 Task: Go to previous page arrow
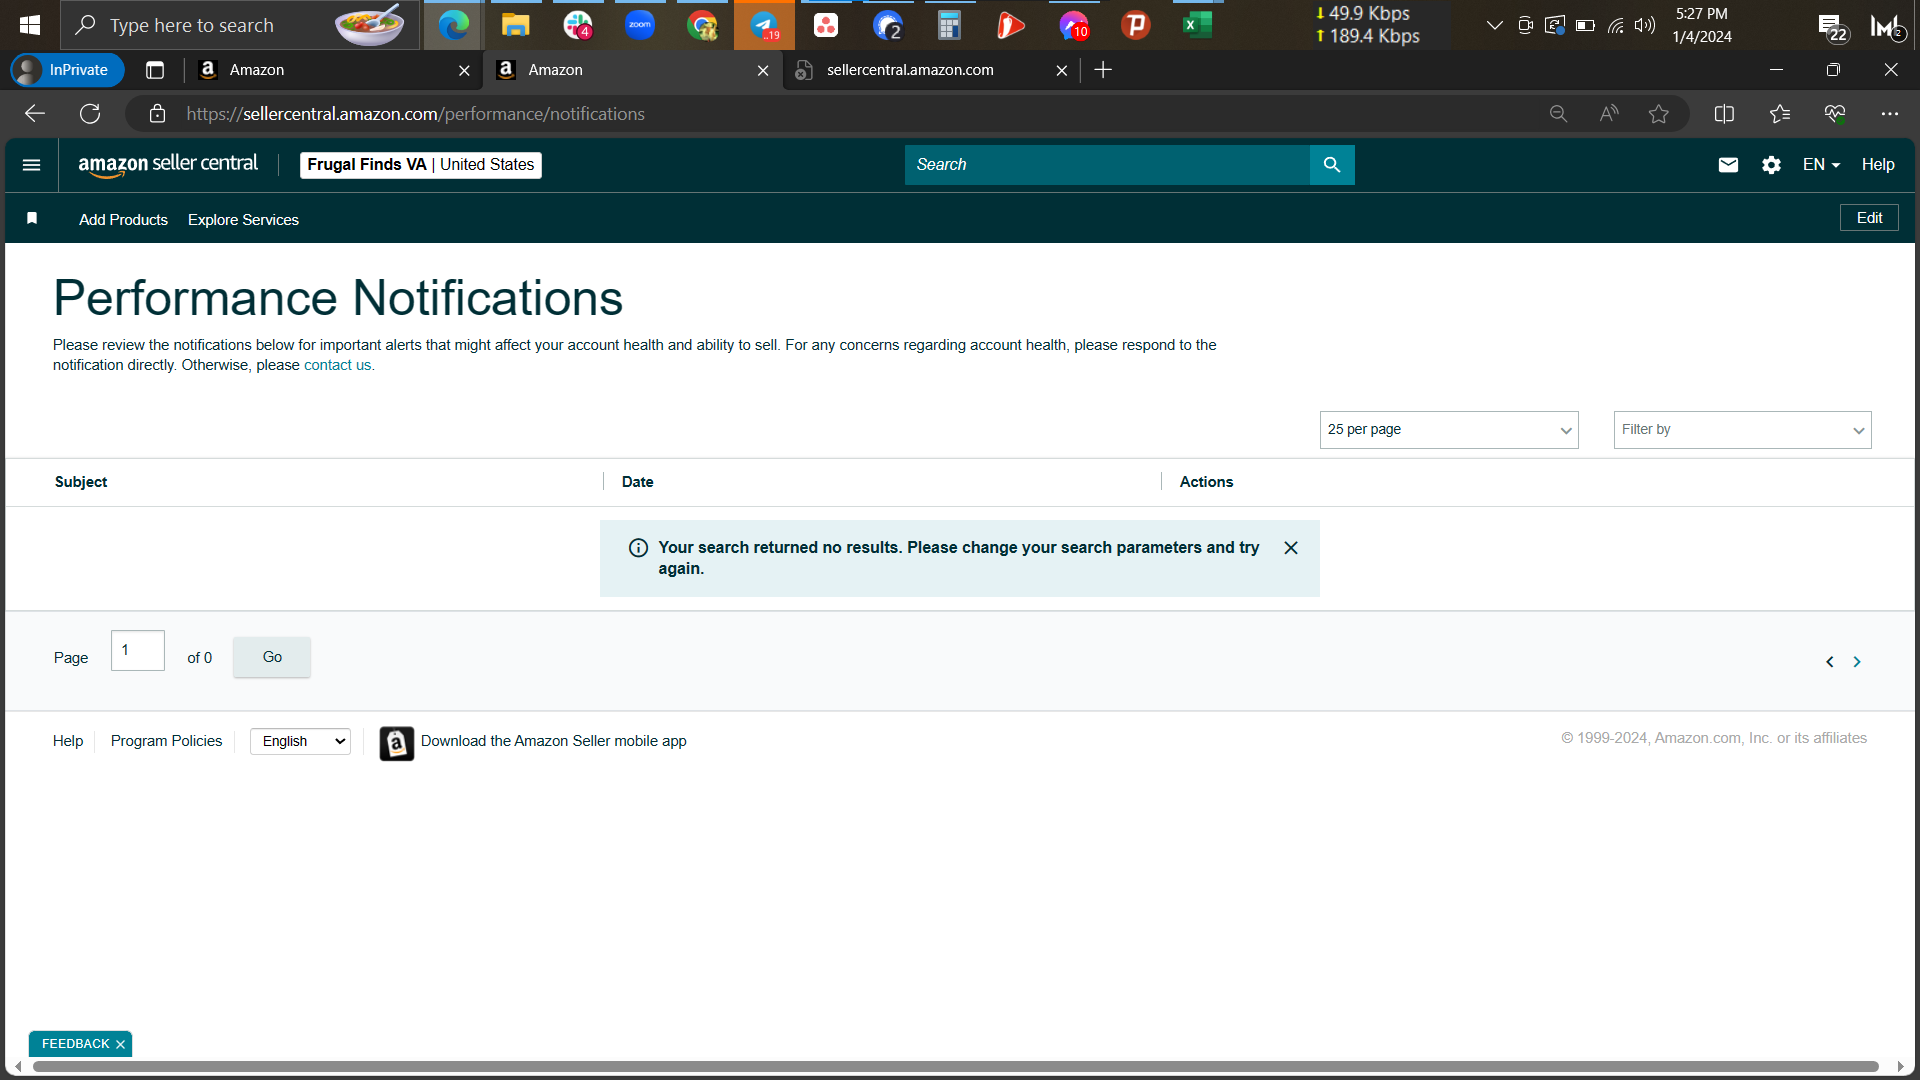(1830, 662)
